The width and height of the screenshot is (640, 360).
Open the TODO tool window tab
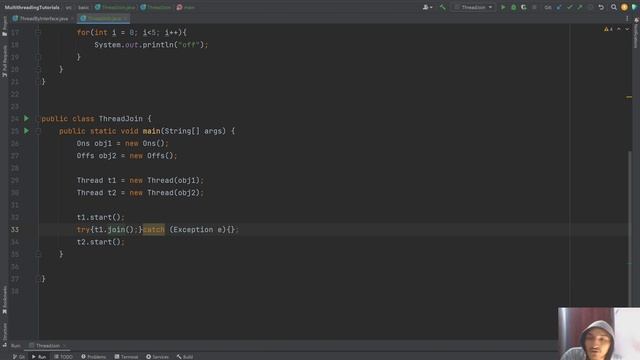coord(63,357)
